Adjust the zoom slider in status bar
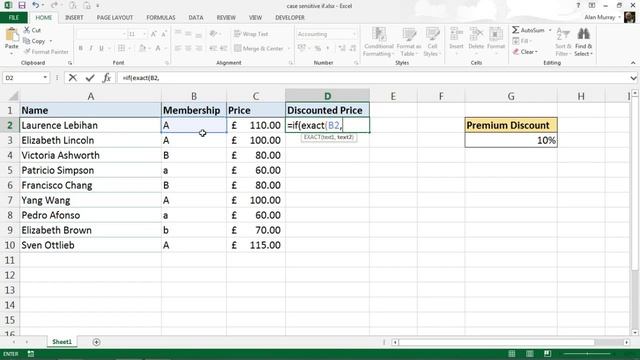This screenshot has width=640, height=360. (587, 354)
